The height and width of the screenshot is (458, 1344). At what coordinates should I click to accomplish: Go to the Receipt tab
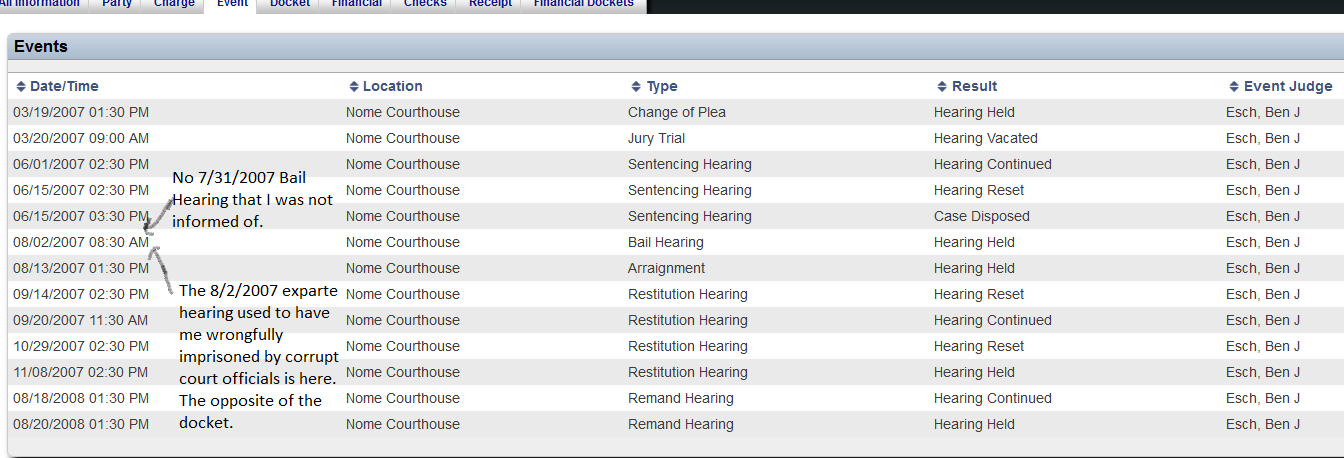point(490,4)
